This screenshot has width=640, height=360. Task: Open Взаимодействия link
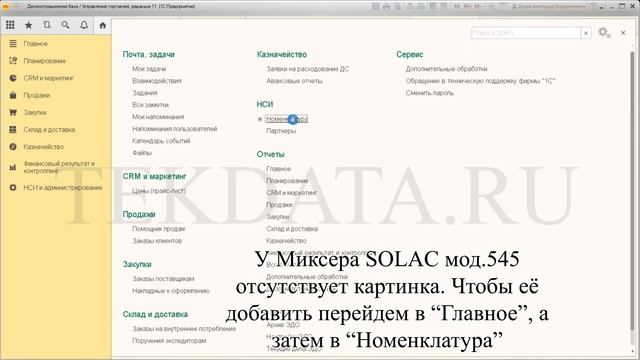(x=157, y=81)
